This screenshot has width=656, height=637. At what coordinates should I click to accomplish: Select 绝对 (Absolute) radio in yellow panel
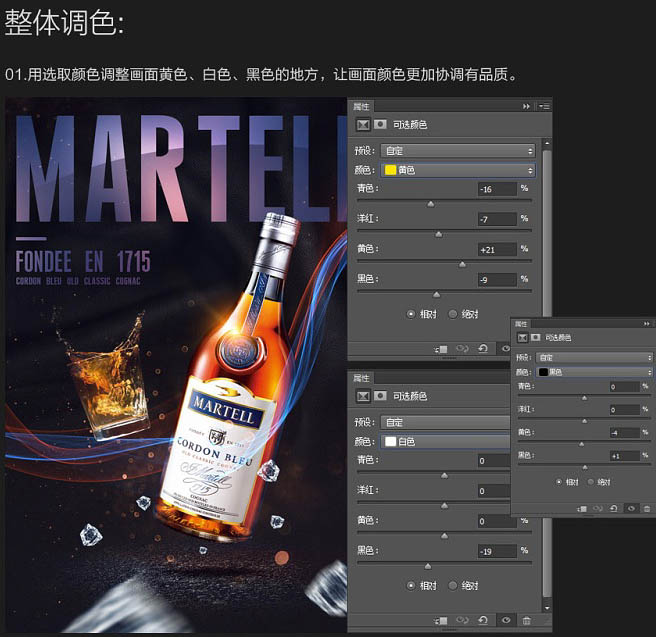(453, 314)
